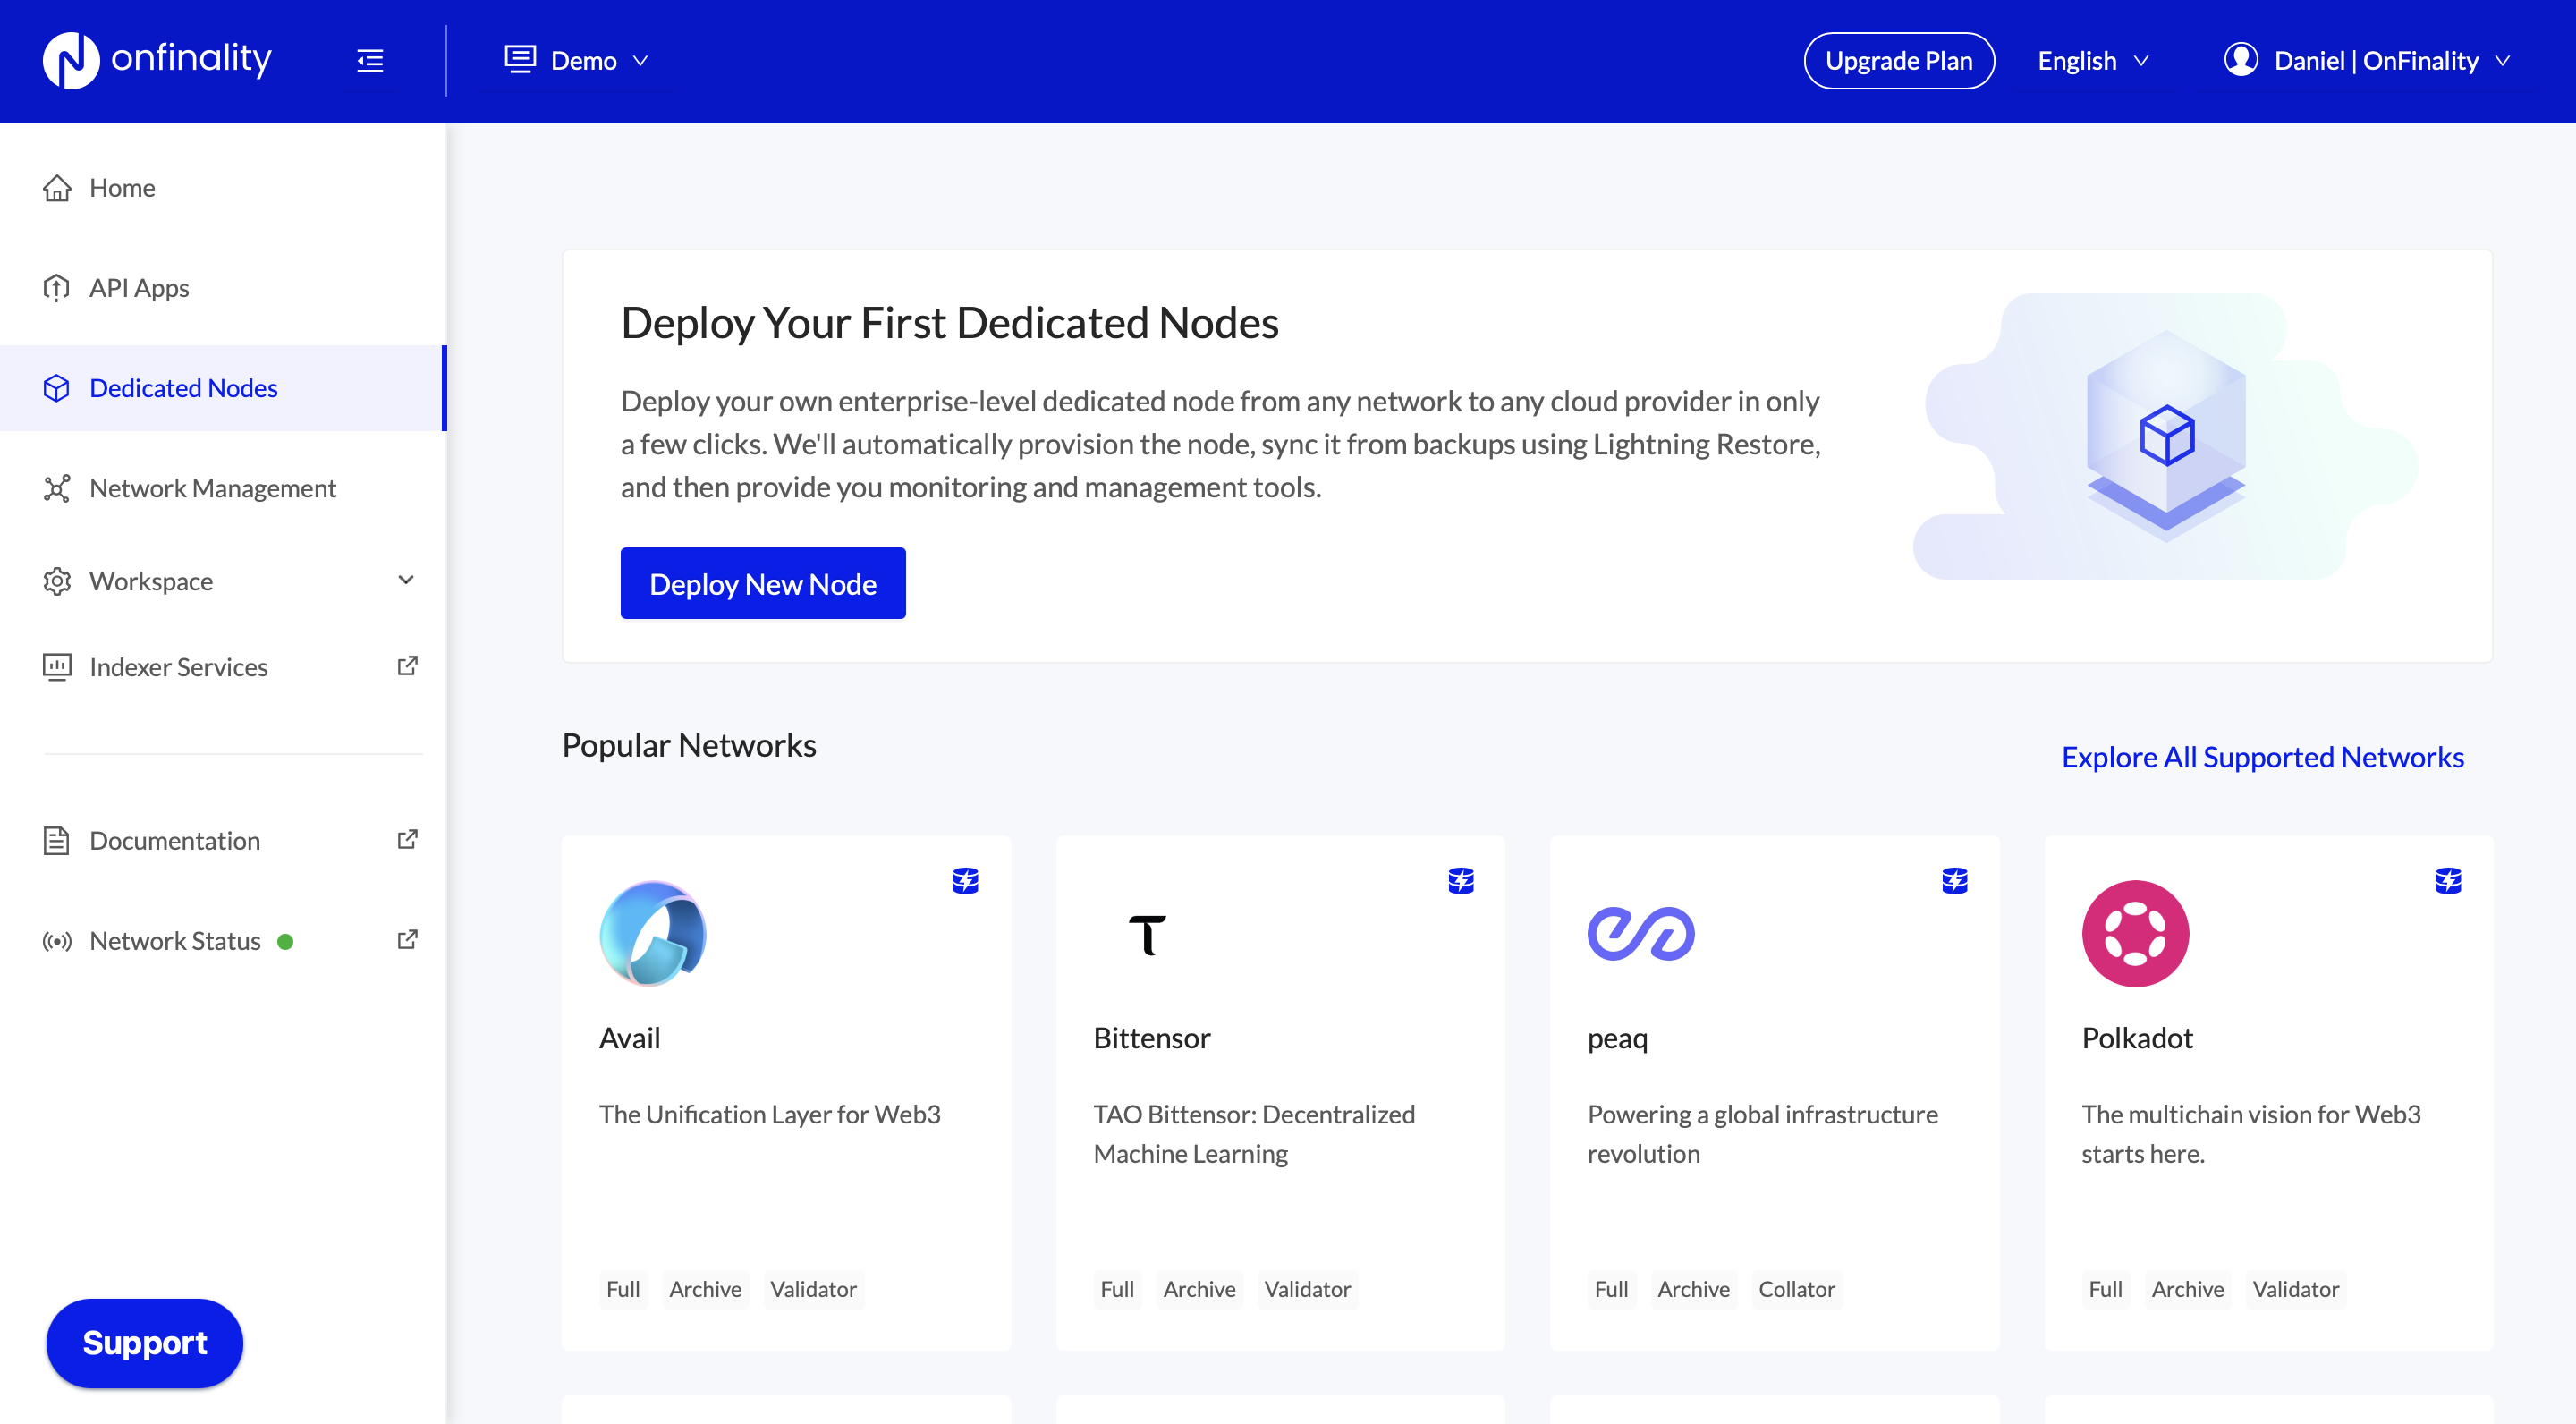Click the Deploy New Node button
2576x1424 pixels.
[x=762, y=583]
